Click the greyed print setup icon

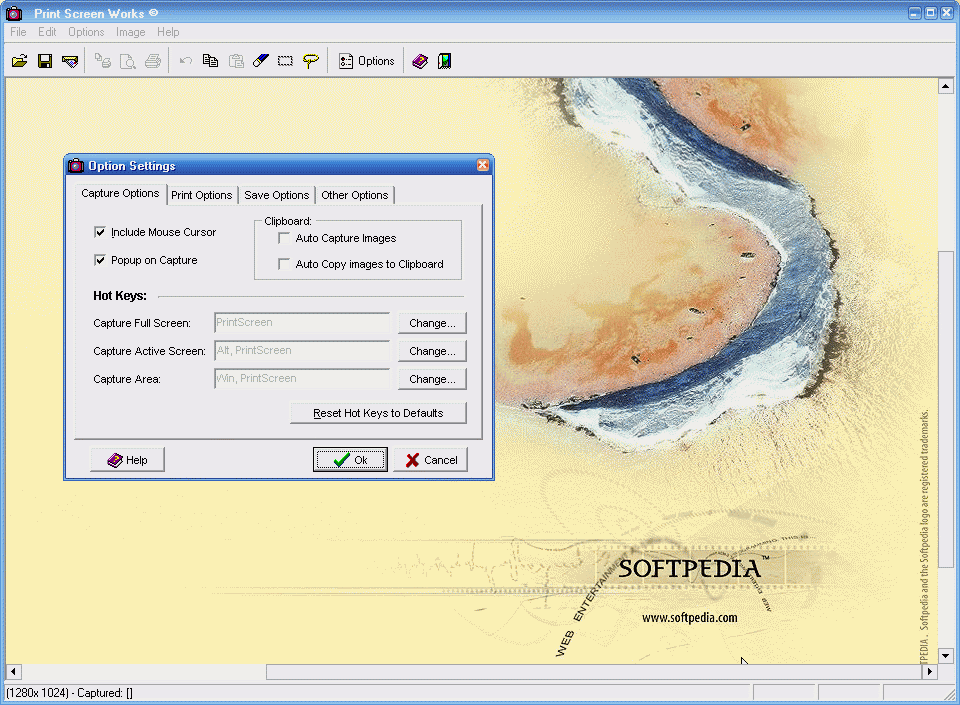[x=103, y=61]
